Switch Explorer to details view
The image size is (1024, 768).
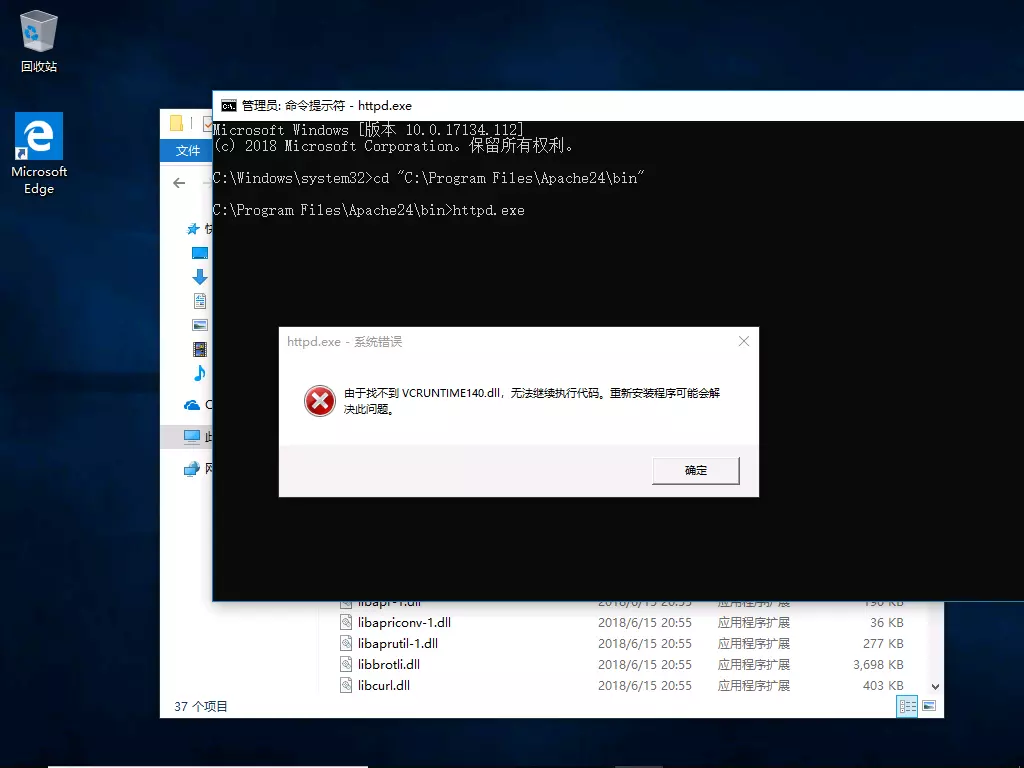coord(907,706)
